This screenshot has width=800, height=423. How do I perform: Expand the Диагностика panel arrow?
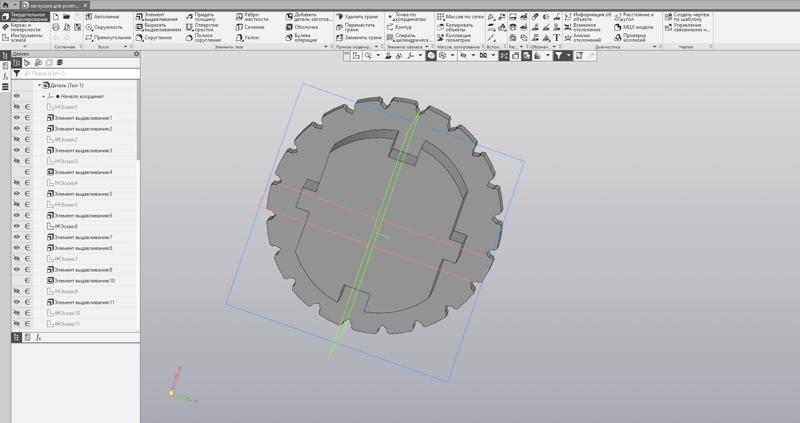655,46
